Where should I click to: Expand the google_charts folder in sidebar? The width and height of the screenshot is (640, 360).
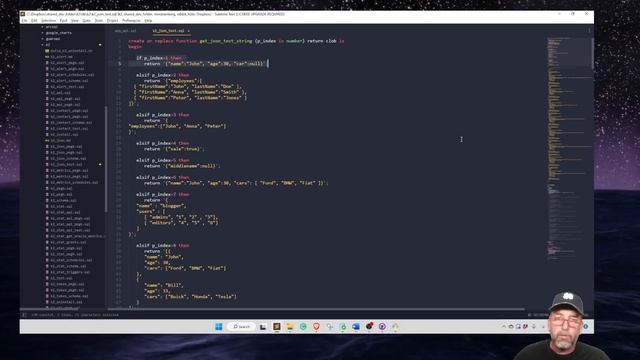58,33
